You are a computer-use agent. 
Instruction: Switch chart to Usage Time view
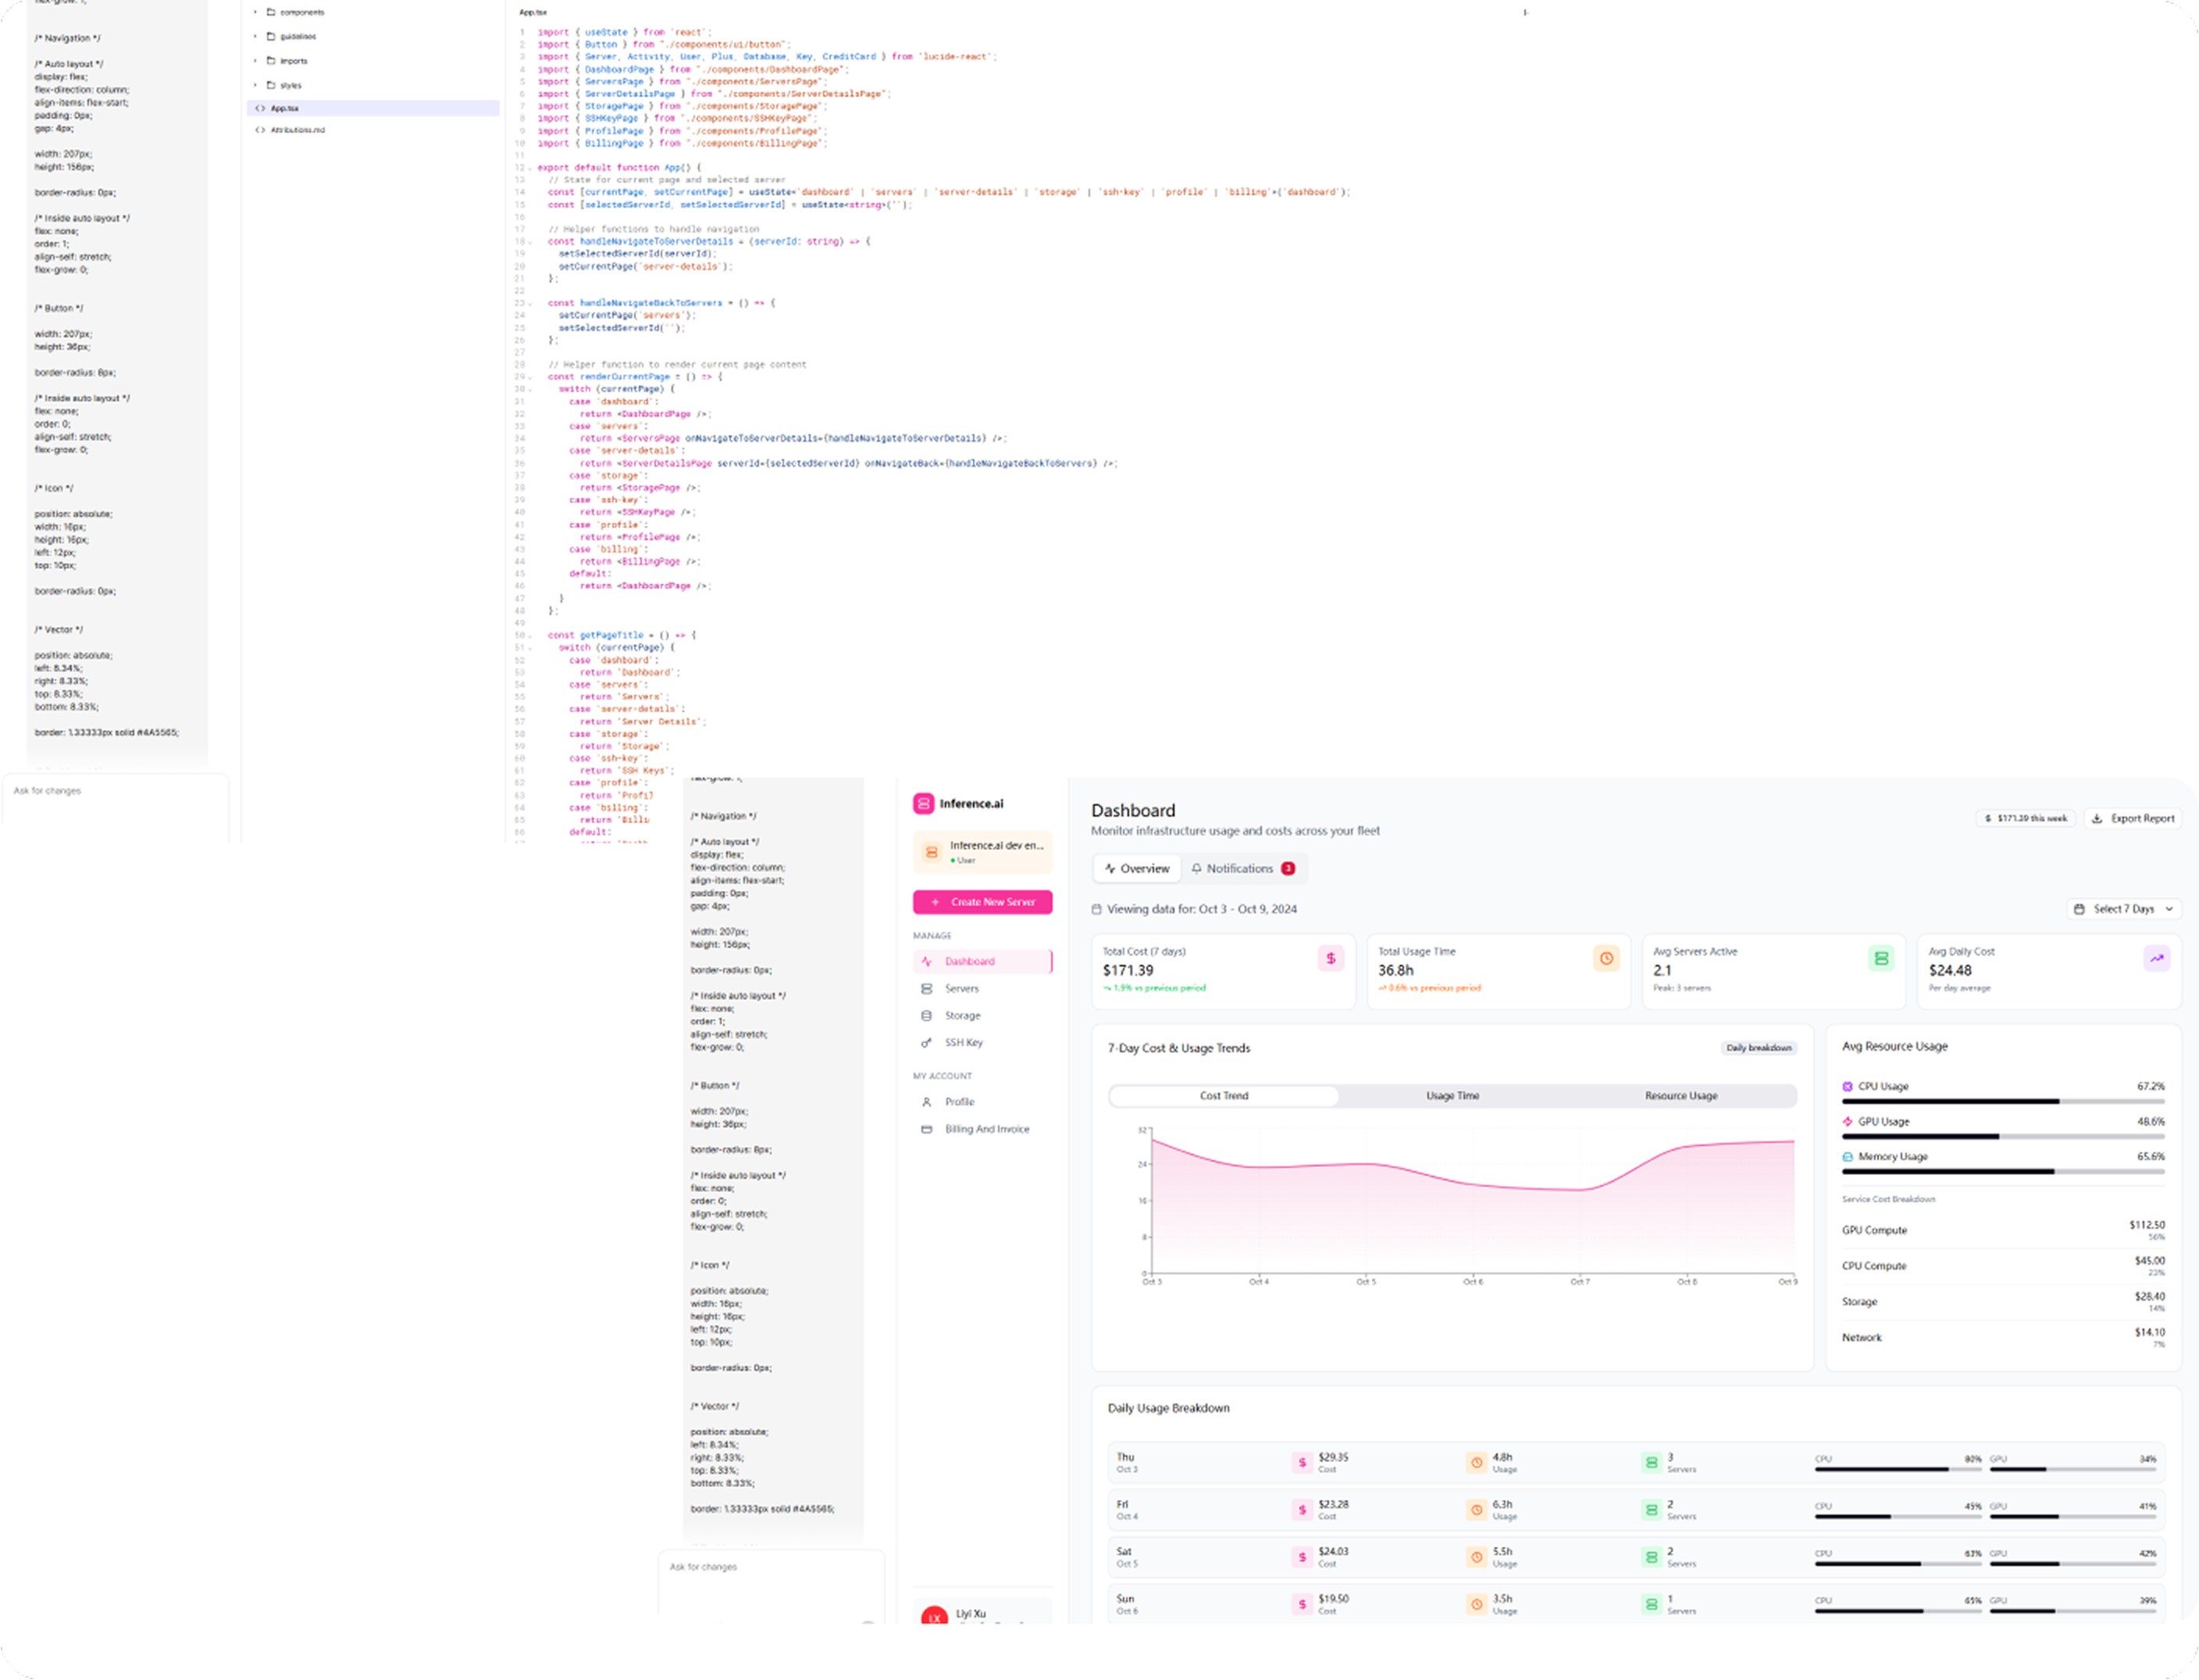pyautogui.click(x=1452, y=1096)
